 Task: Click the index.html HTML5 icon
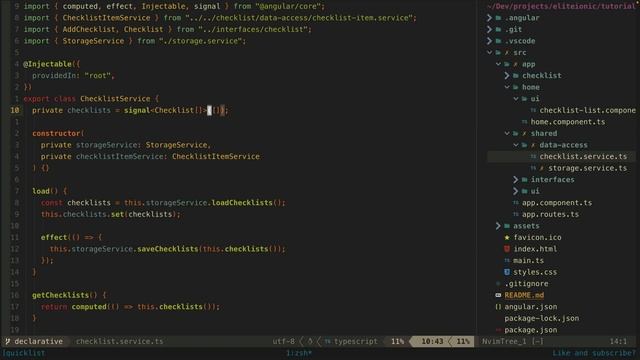[x=507, y=249]
